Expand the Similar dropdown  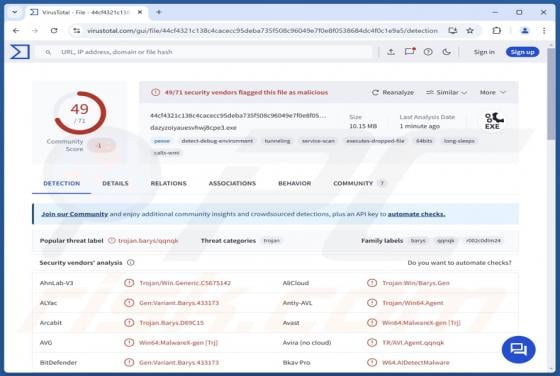(x=446, y=92)
